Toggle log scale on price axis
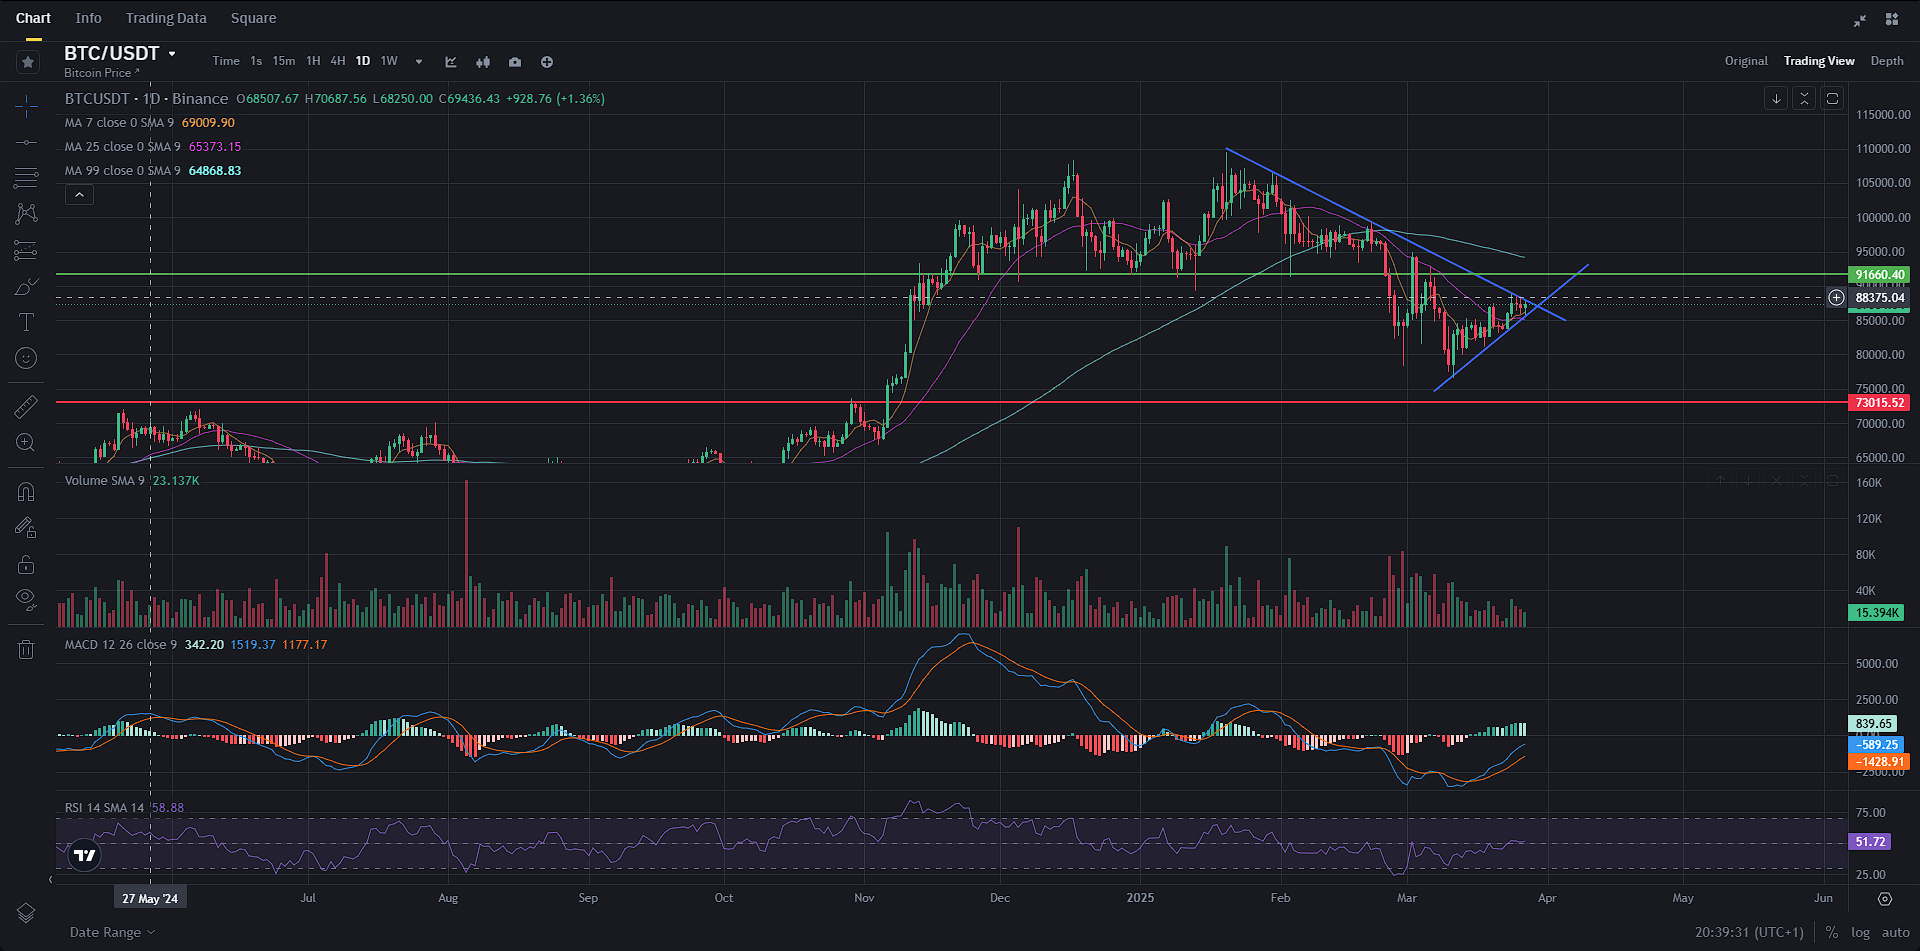The image size is (1920, 951). [1860, 932]
